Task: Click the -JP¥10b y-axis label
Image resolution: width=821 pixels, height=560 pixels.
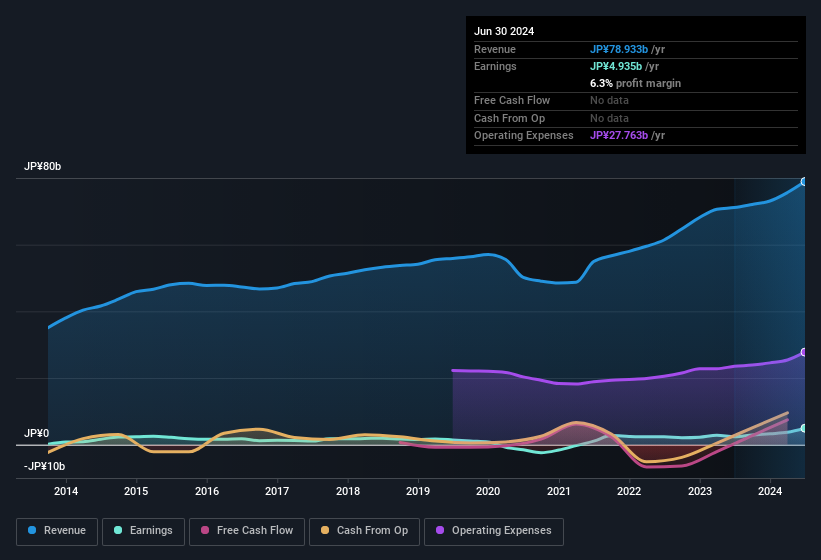Action: pos(45,466)
